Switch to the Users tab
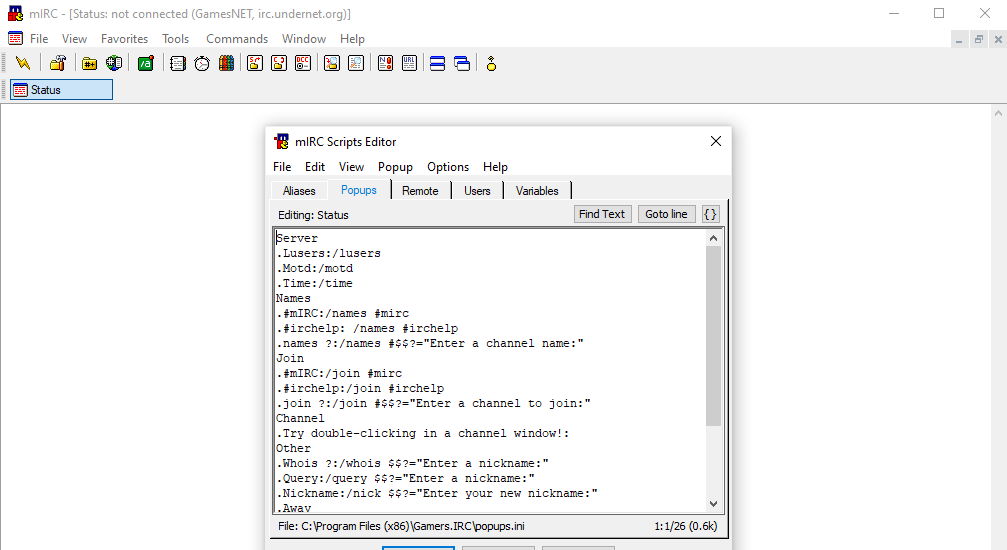Image resolution: width=1007 pixels, height=550 pixels. [x=477, y=191]
